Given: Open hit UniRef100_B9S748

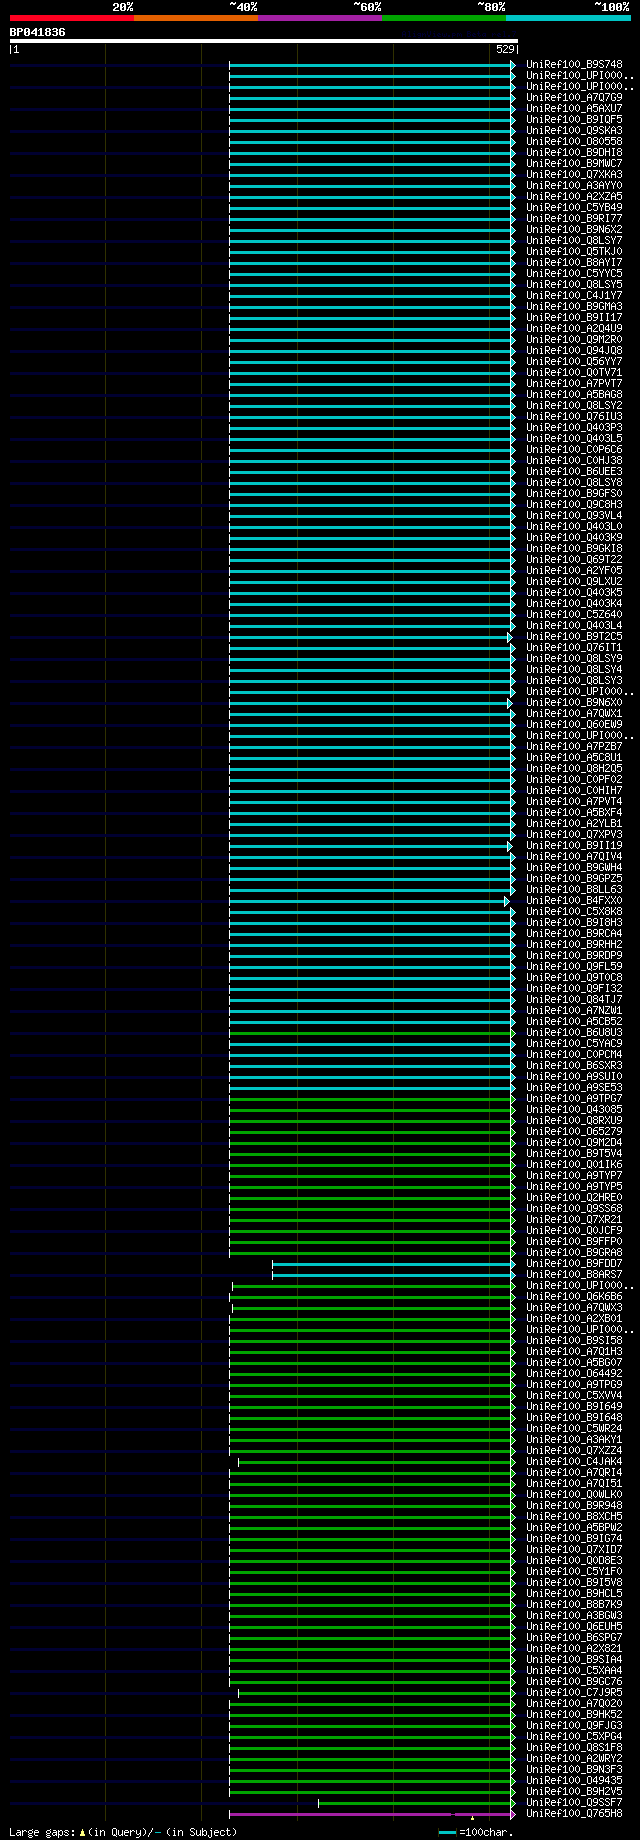Looking at the screenshot, I should pyautogui.click(x=574, y=65).
